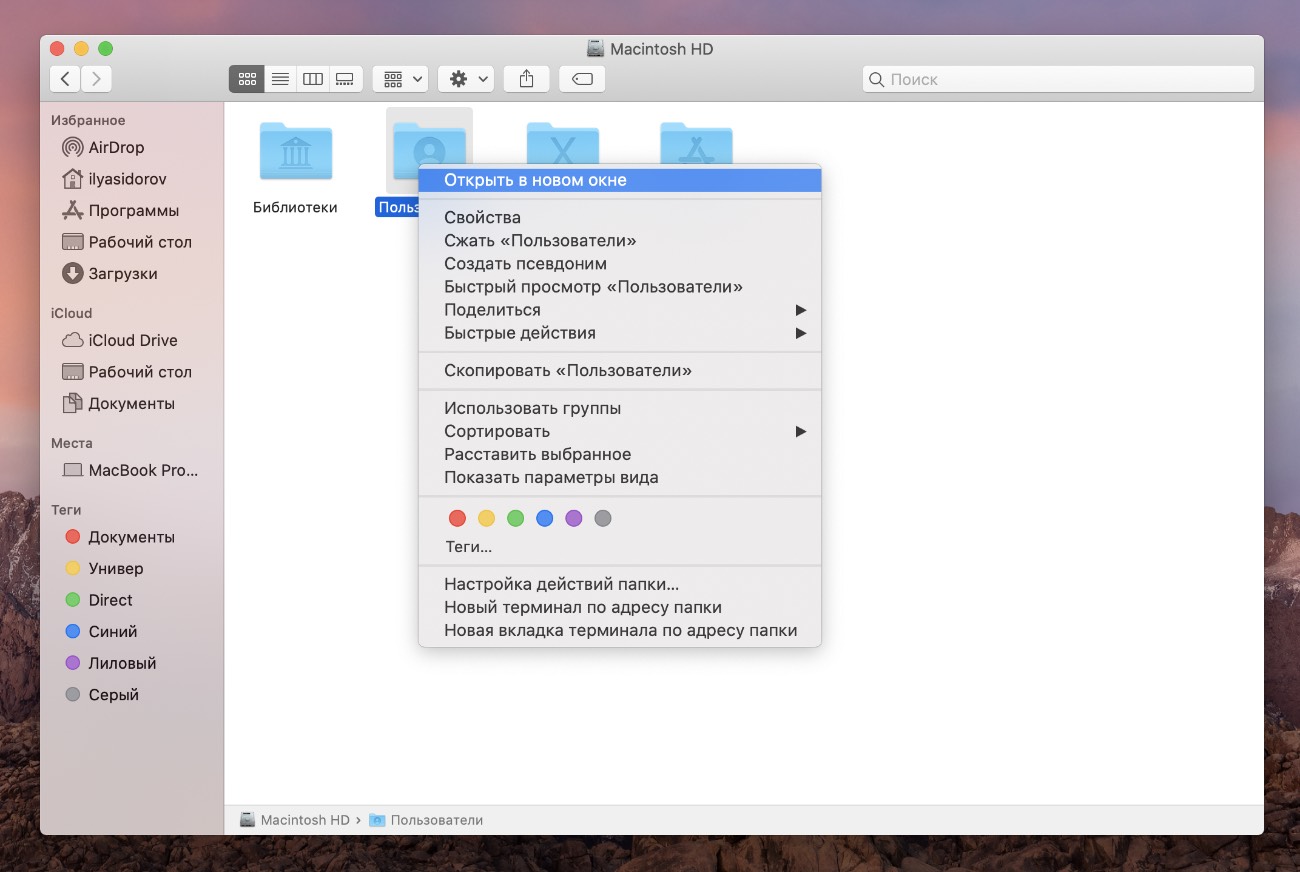Viewport: 1300px width, 872px height.
Task: Switch to list view mode
Action: click(x=280, y=79)
